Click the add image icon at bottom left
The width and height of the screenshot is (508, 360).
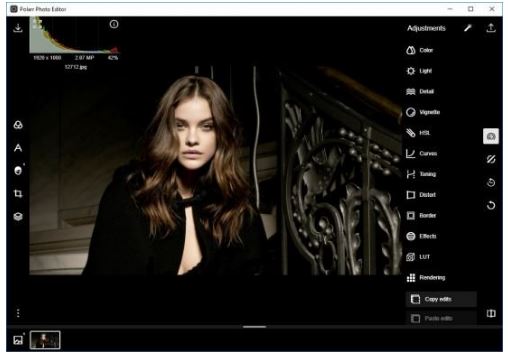[18, 340]
